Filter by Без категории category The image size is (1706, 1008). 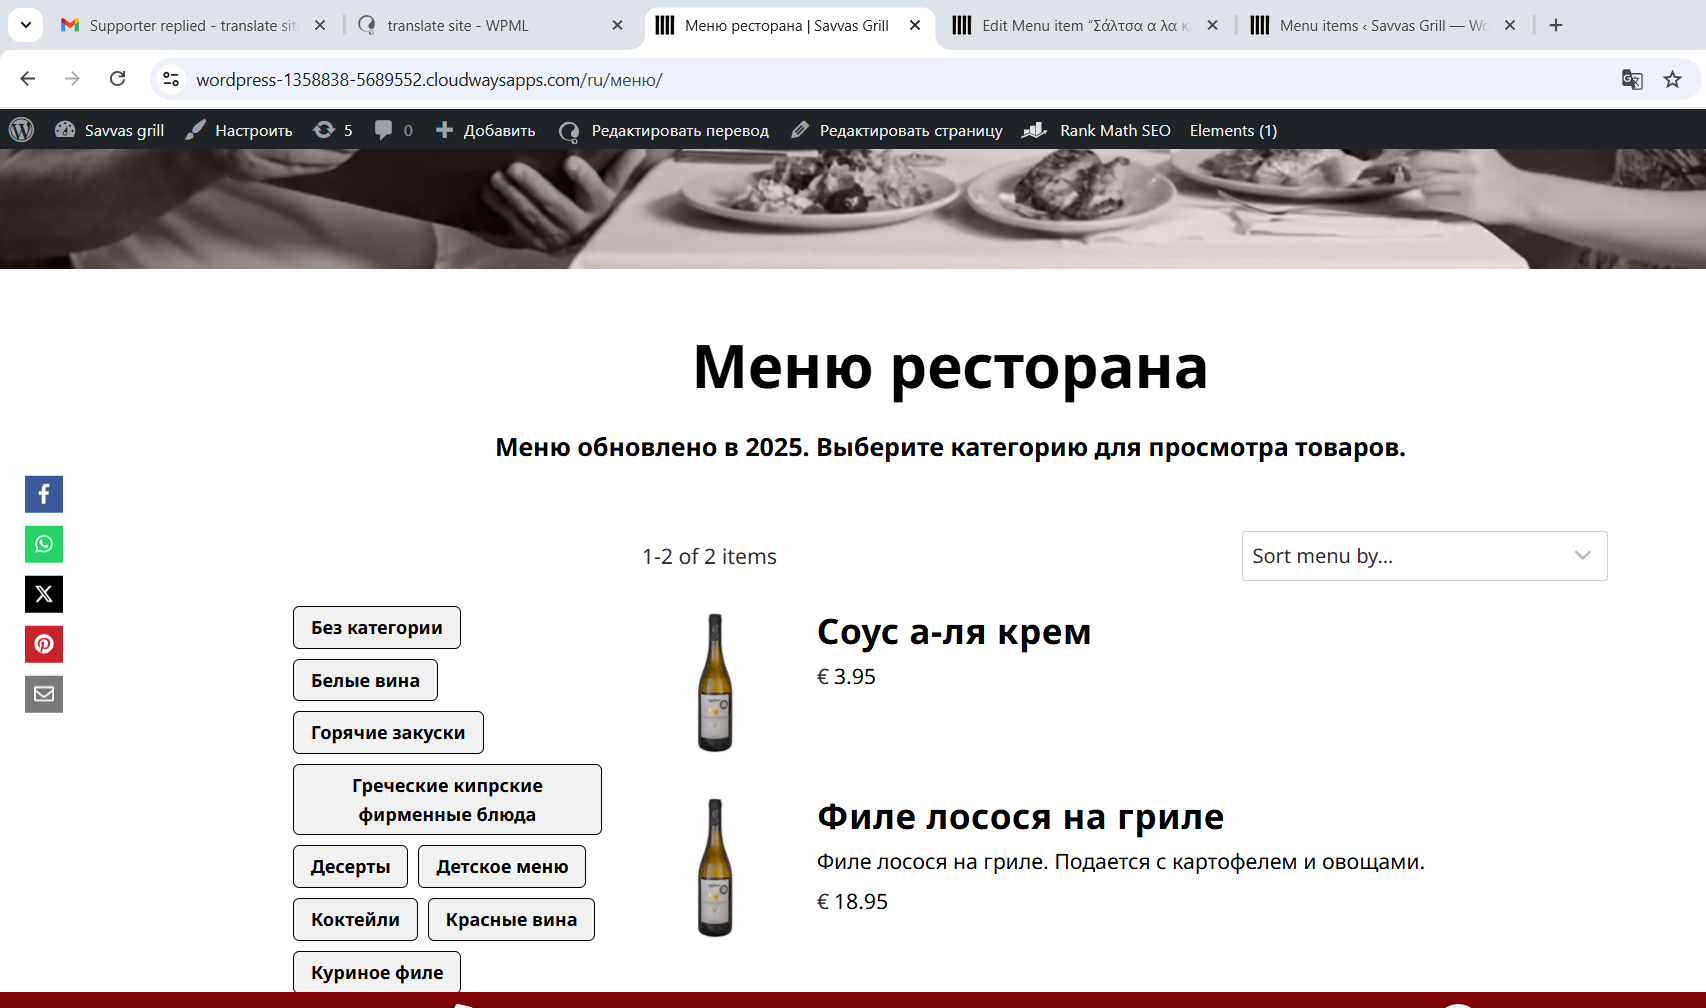[x=377, y=627]
